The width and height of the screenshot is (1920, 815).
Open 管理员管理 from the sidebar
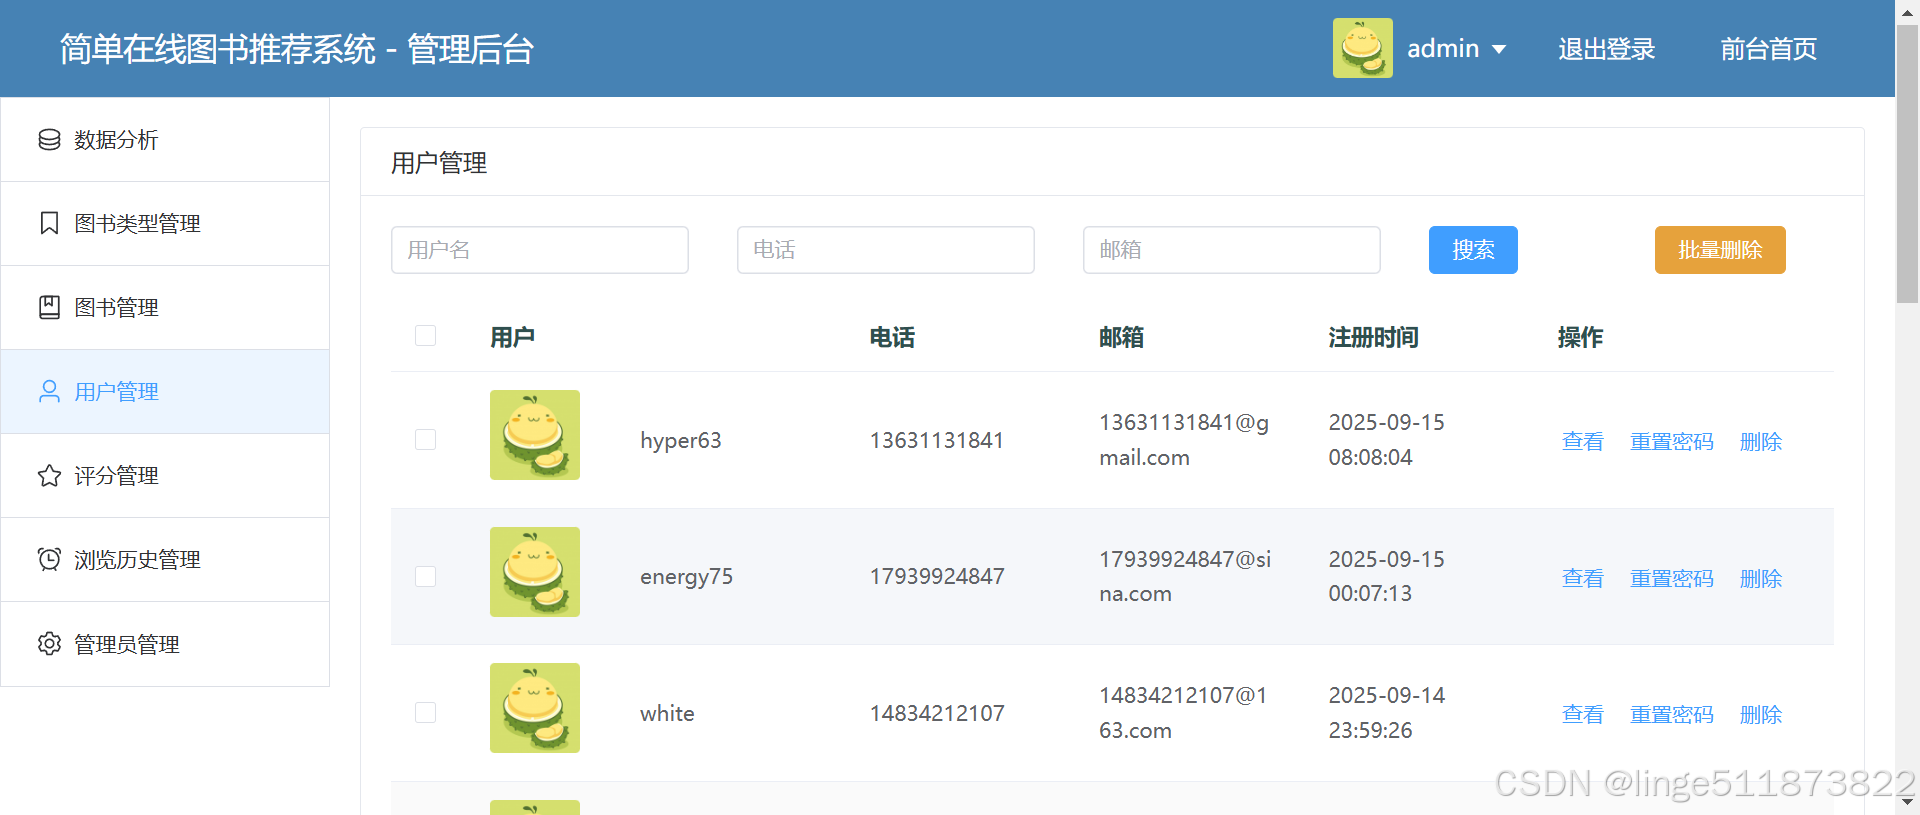[x=165, y=644]
